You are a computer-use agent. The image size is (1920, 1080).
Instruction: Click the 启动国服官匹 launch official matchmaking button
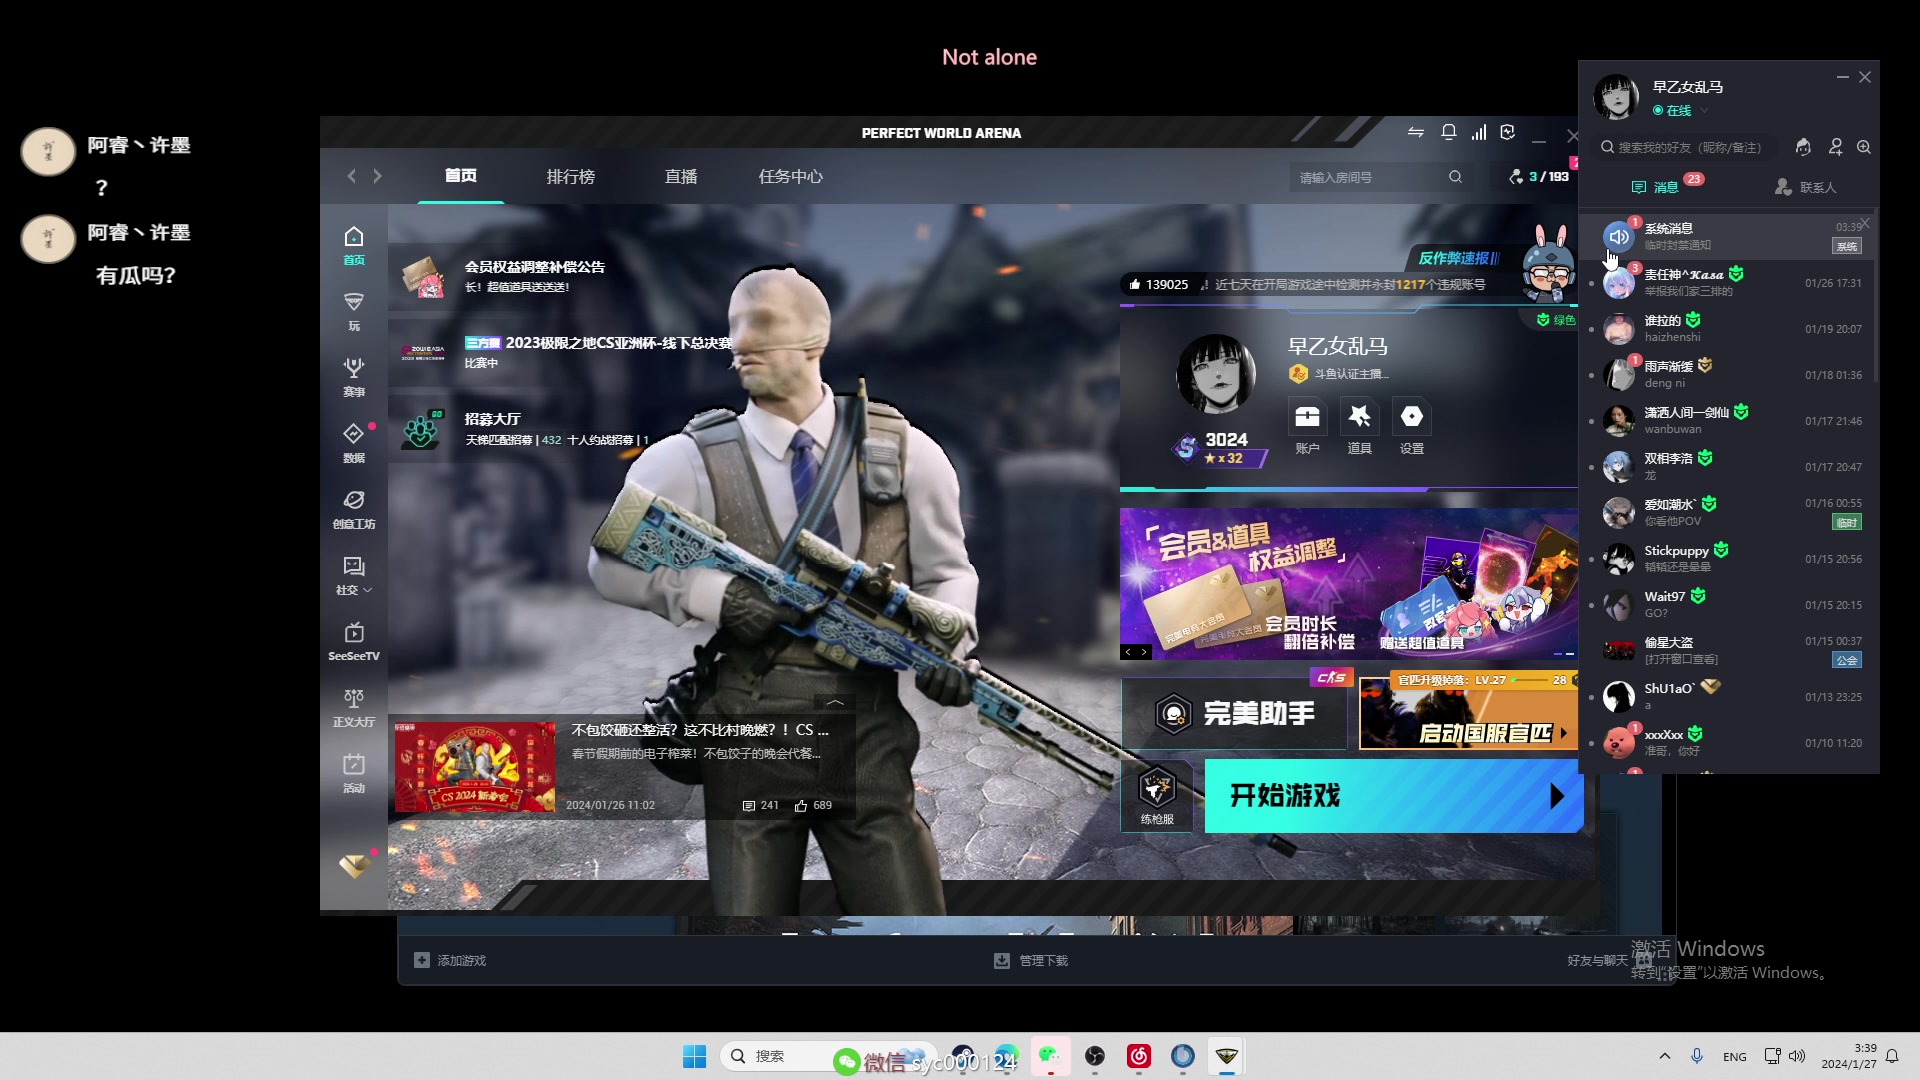[x=1468, y=713]
